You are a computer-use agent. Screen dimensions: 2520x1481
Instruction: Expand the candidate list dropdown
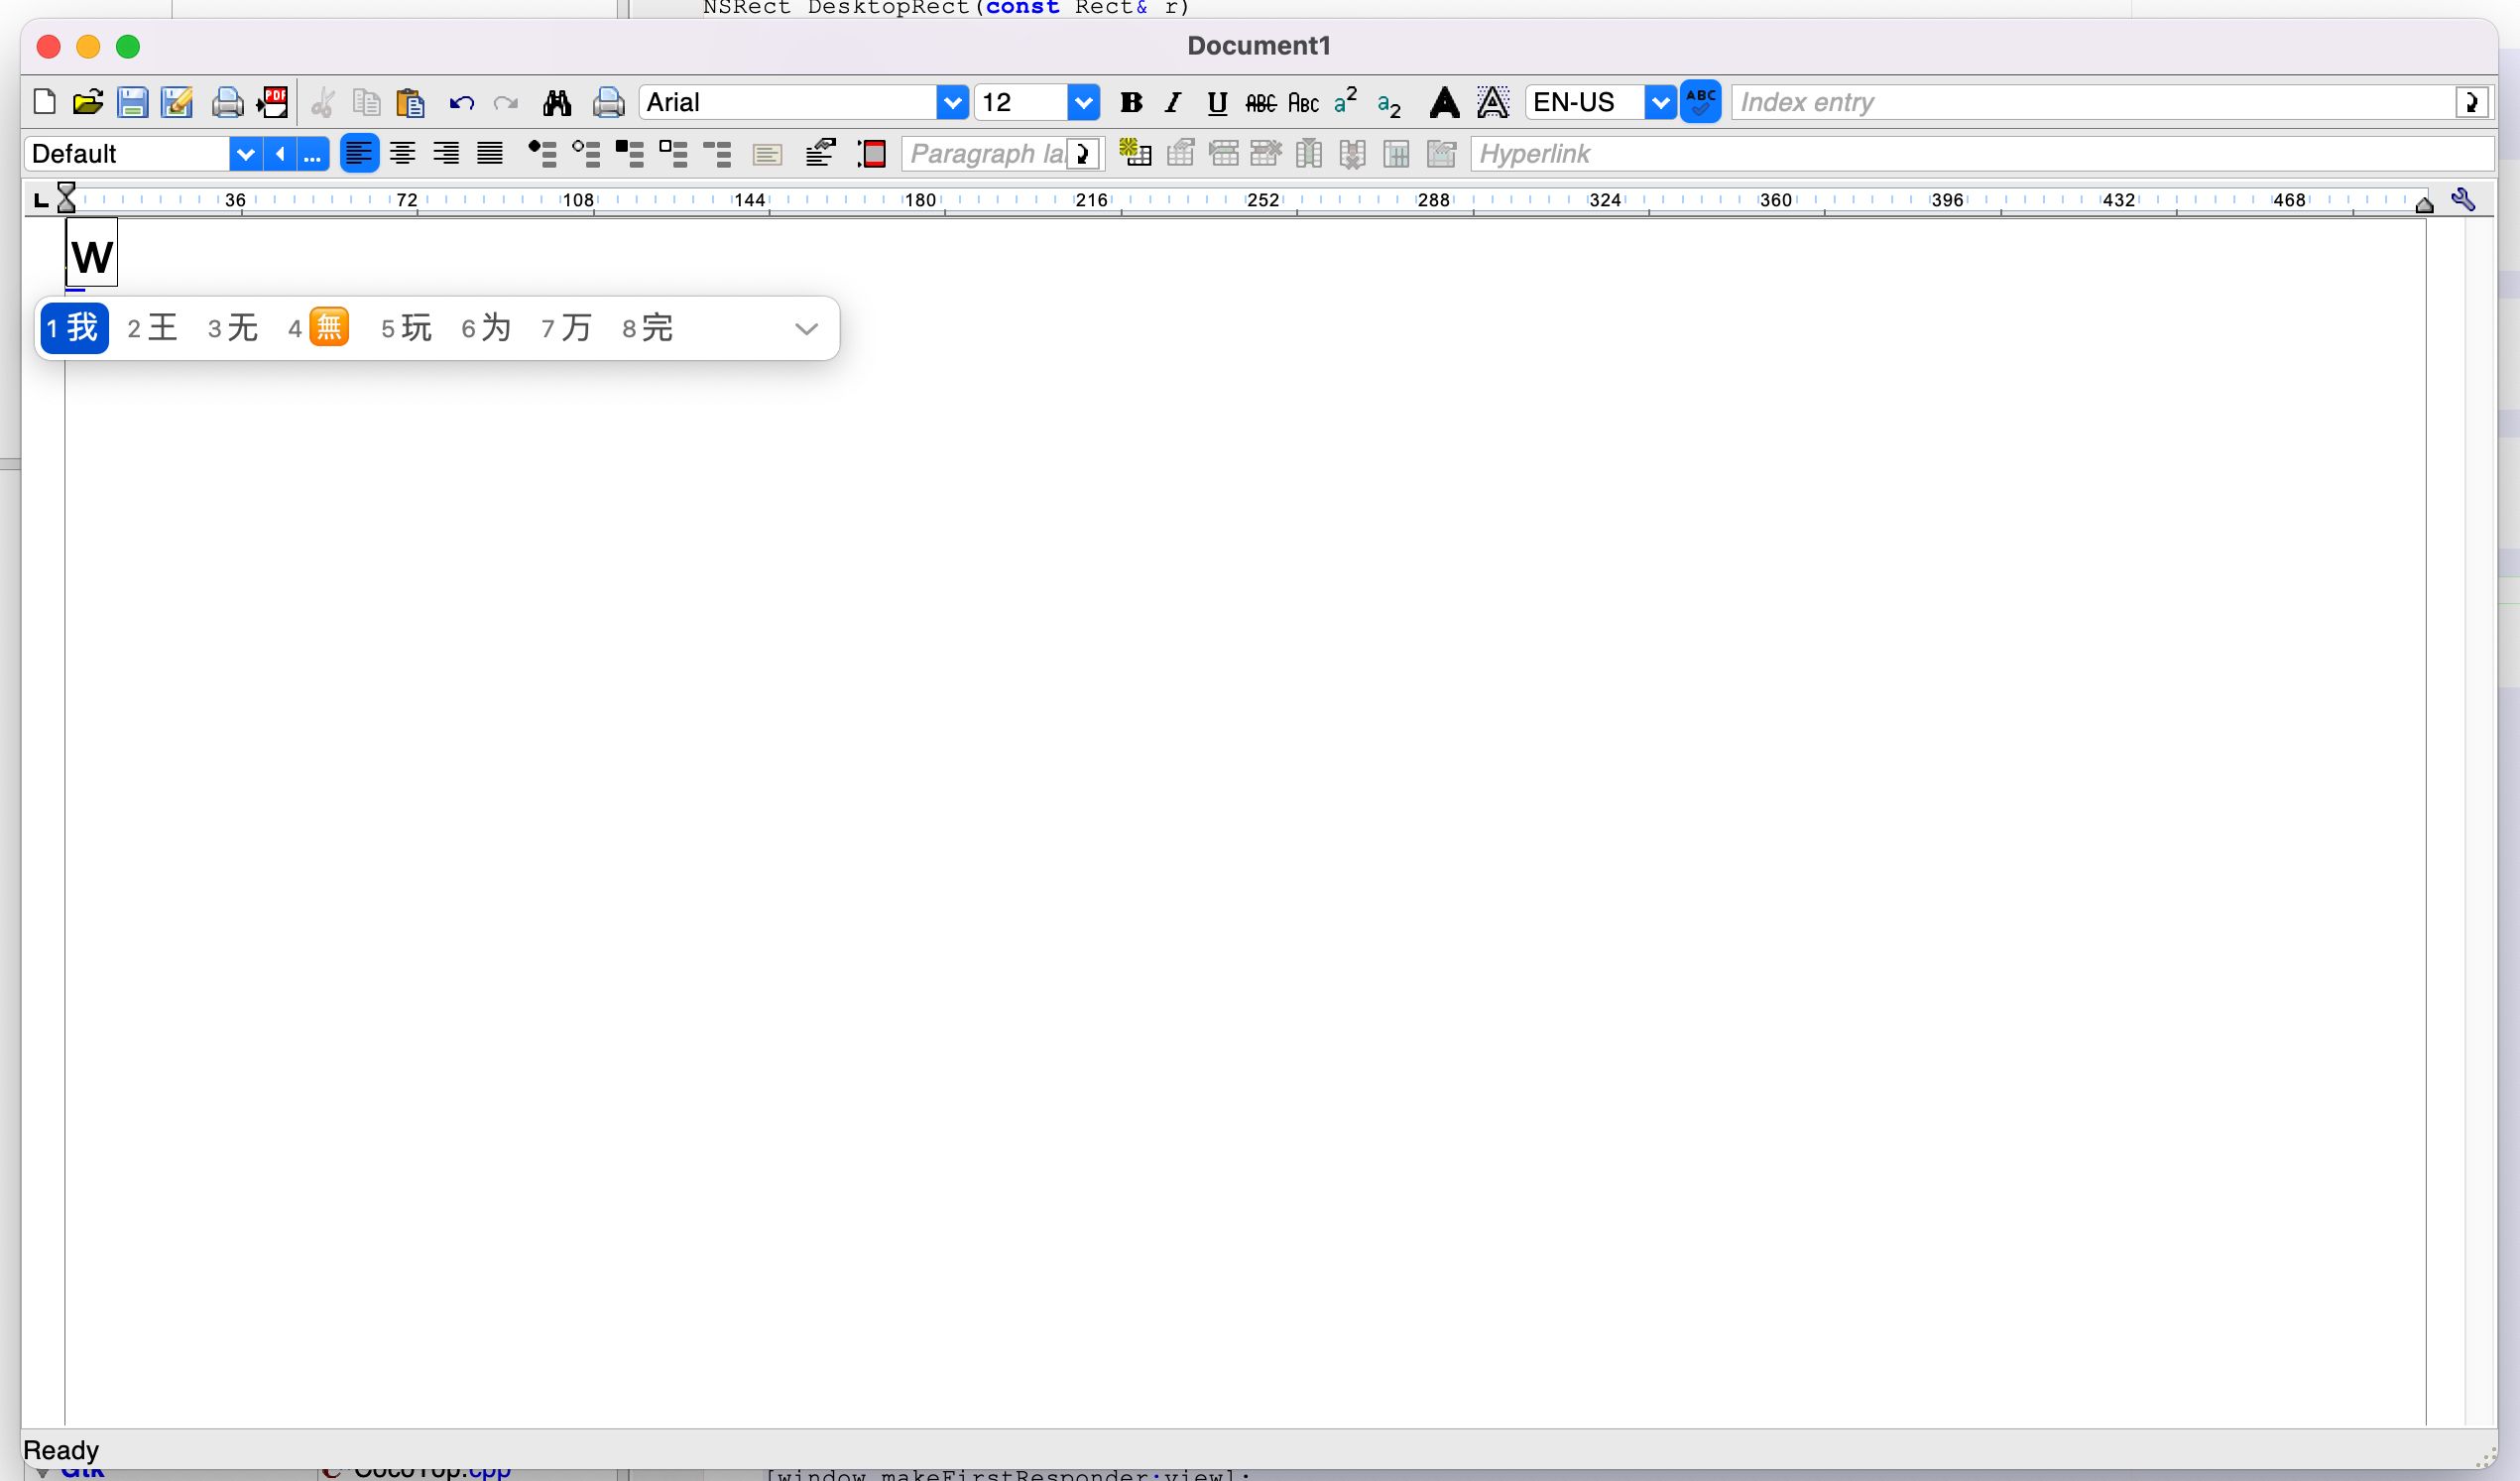805,326
